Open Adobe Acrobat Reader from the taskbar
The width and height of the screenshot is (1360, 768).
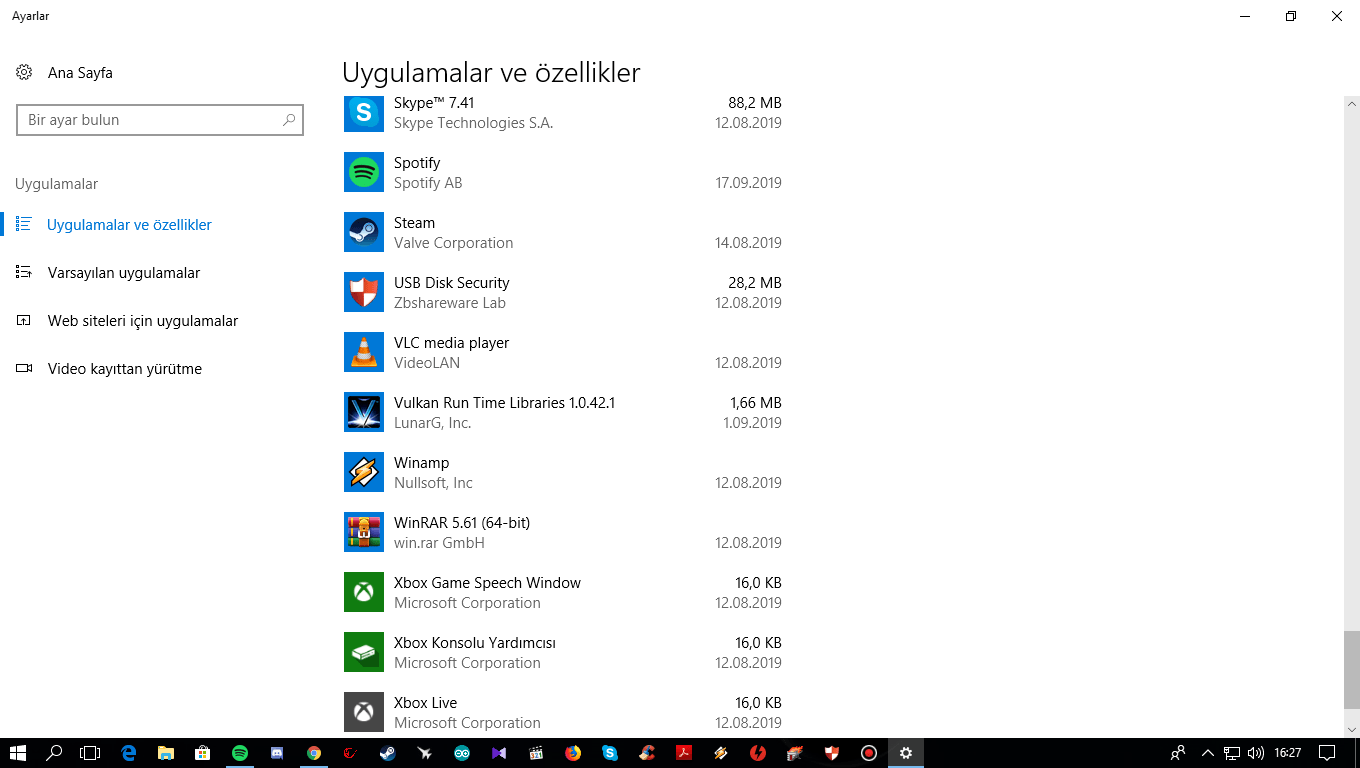pyautogui.click(x=684, y=753)
